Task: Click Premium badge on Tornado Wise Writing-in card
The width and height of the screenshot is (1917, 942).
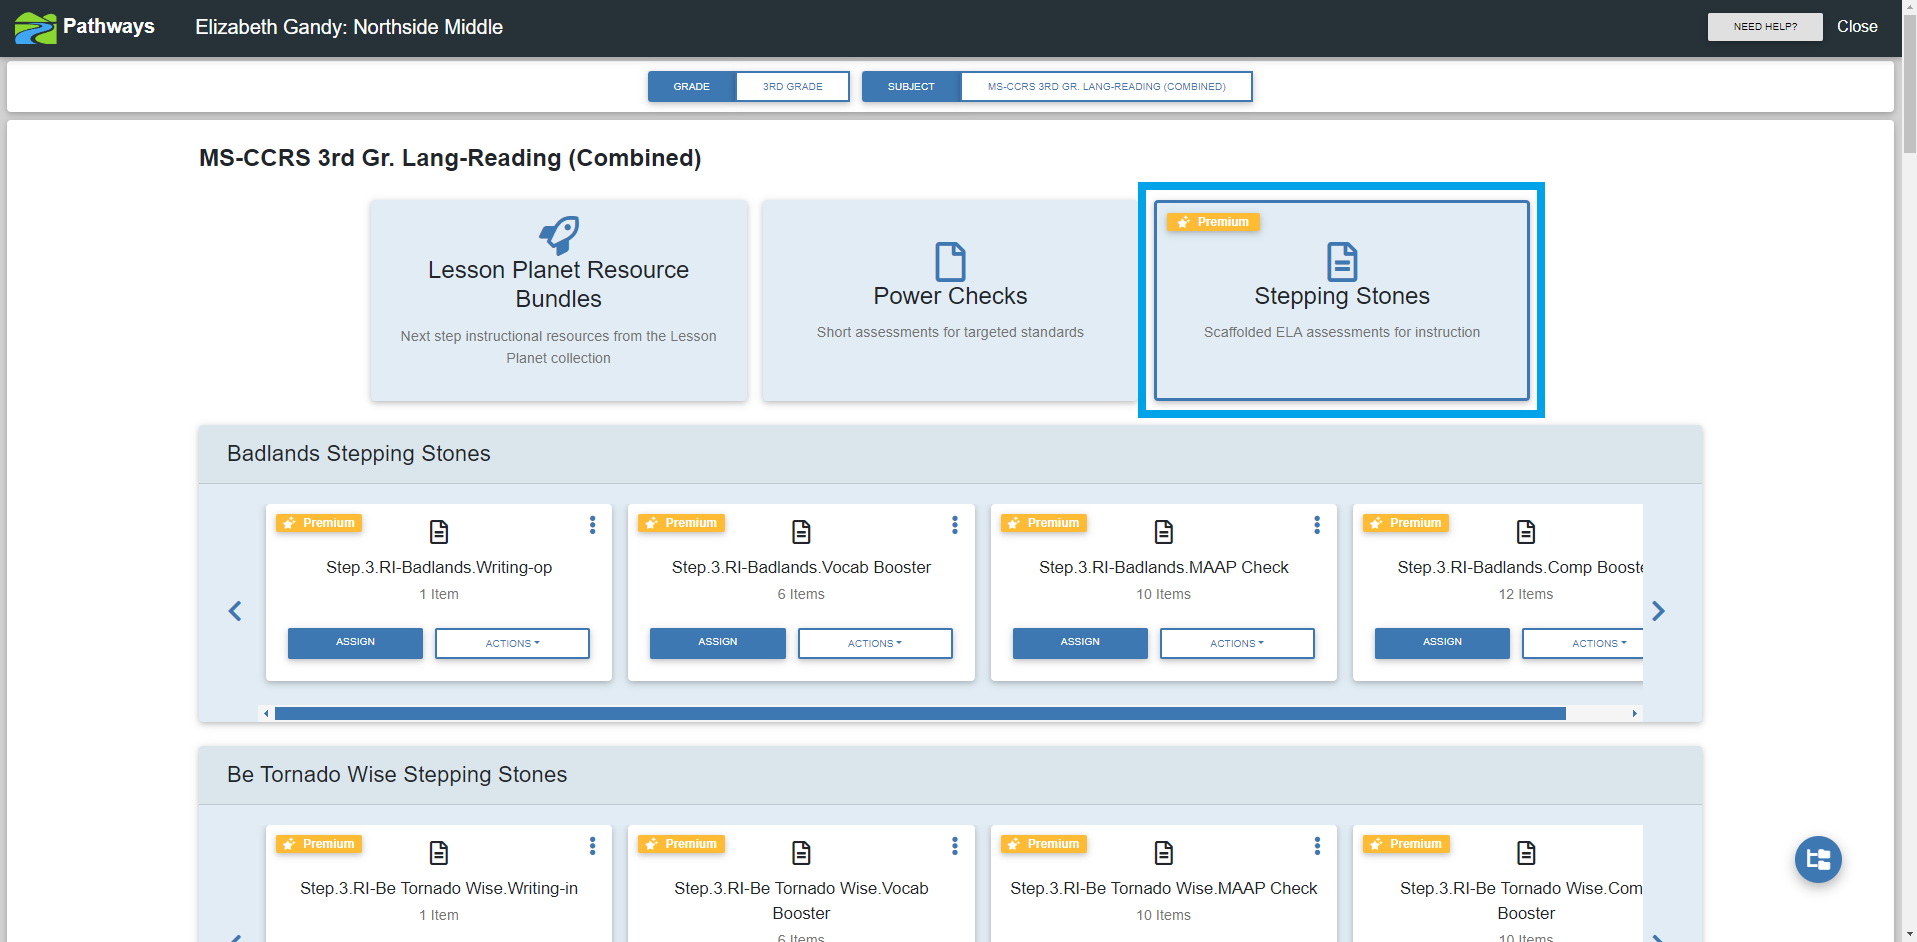Action: click(319, 844)
